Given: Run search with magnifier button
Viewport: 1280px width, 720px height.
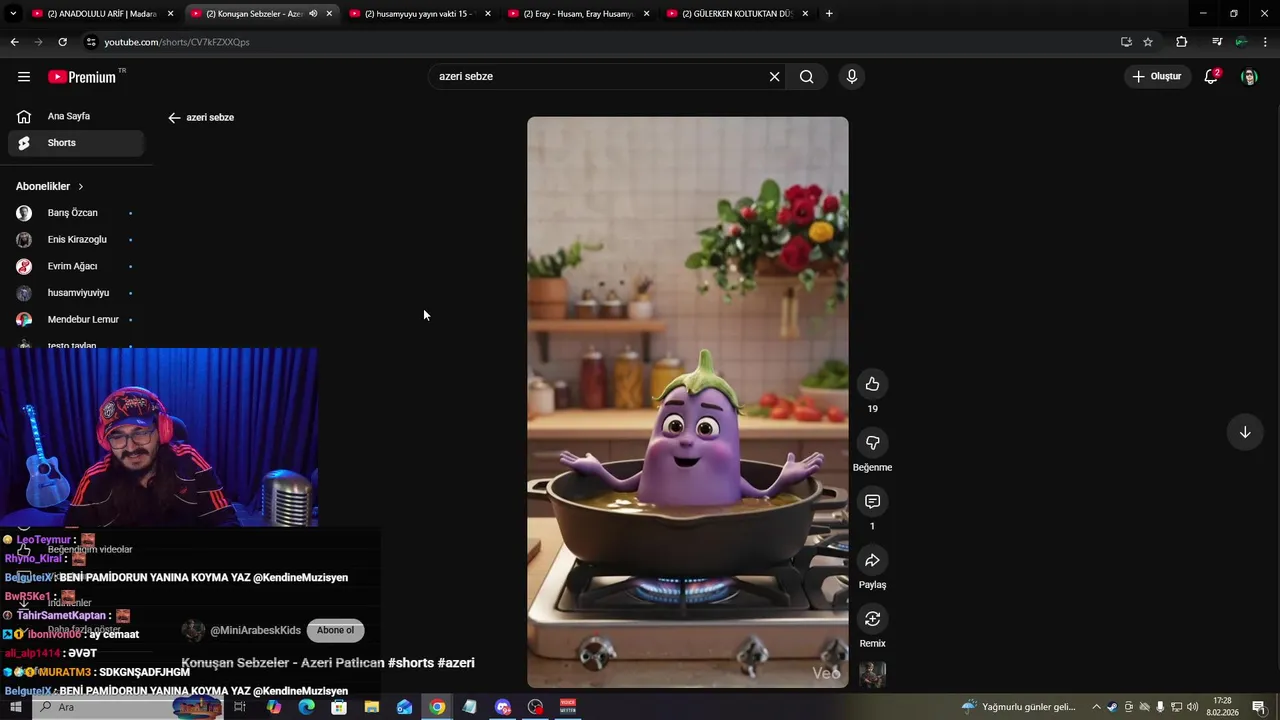Looking at the screenshot, I should 807,77.
